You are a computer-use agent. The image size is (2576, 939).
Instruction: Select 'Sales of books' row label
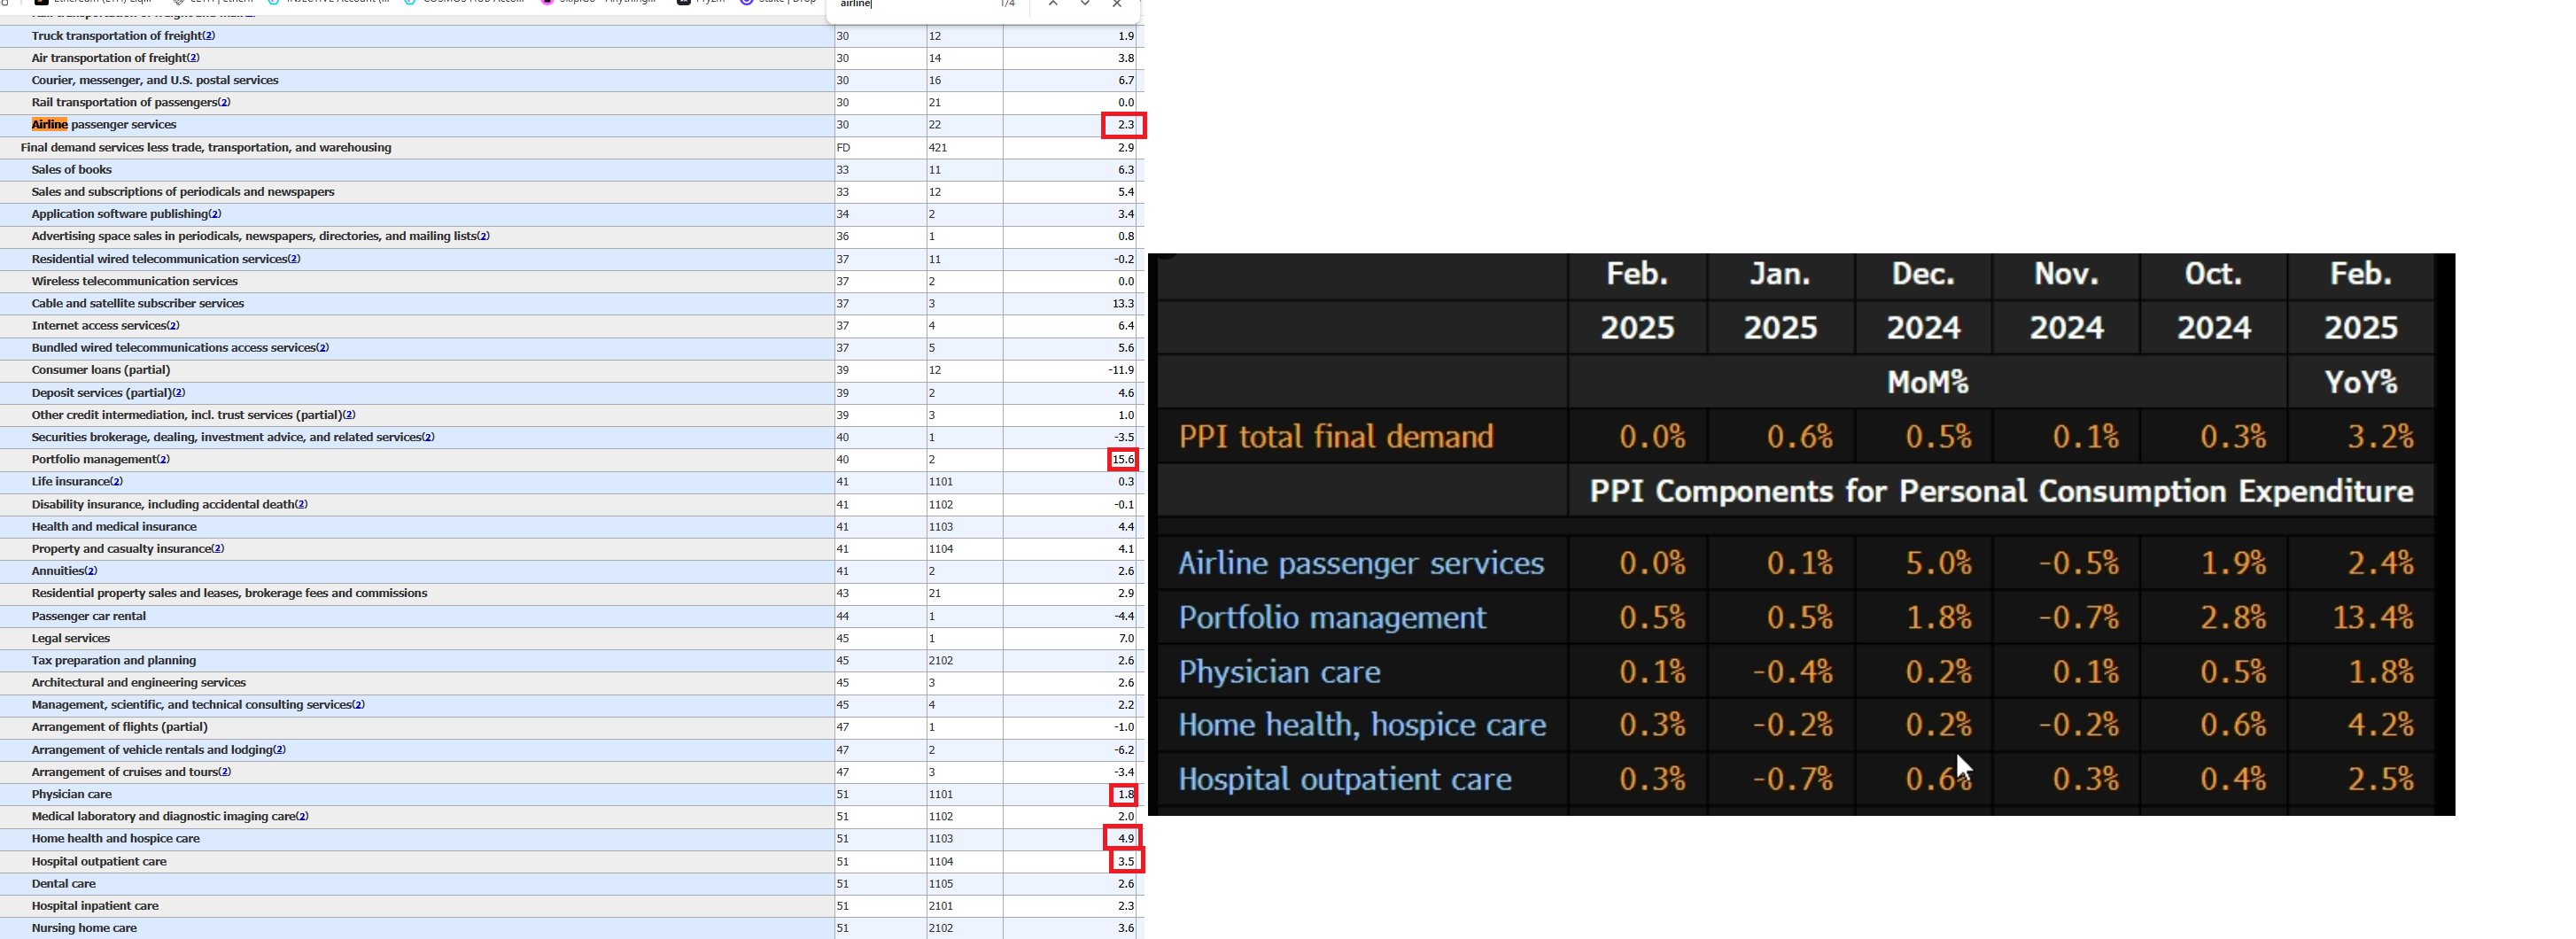point(71,170)
